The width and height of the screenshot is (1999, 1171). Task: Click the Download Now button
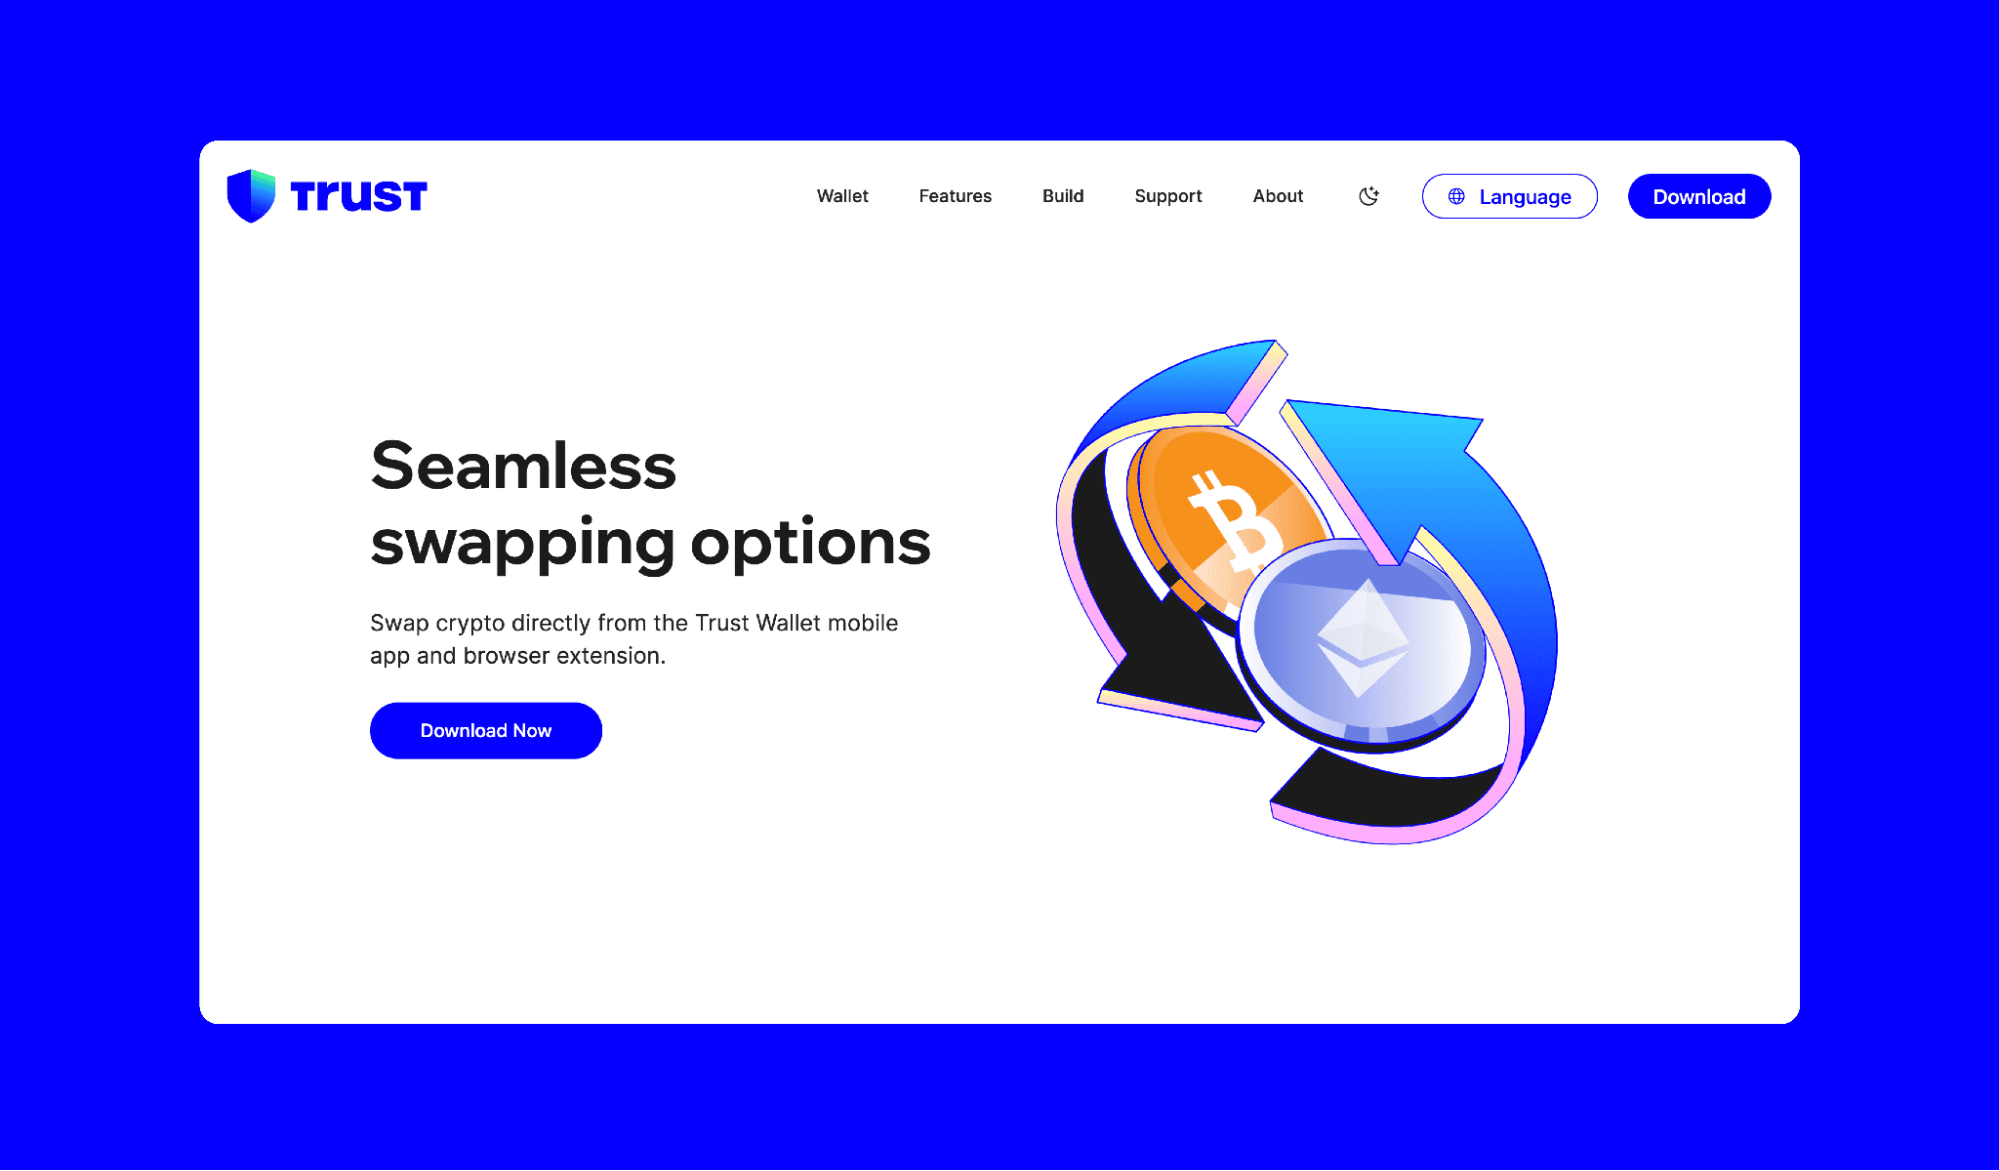tap(485, 729)
